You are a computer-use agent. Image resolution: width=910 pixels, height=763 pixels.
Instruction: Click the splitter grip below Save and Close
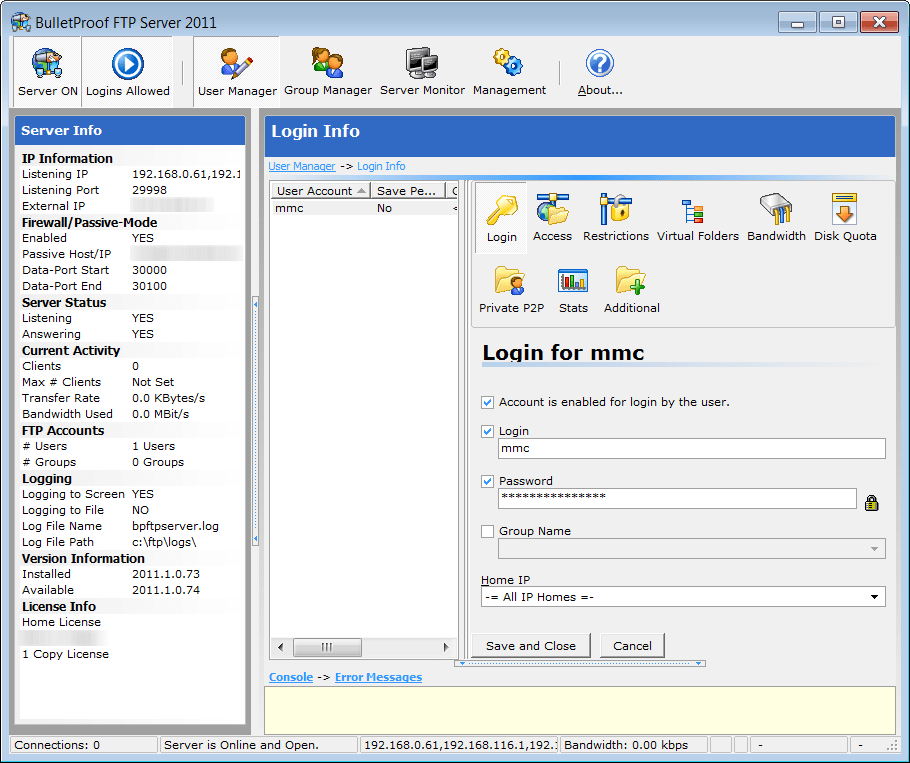[x=580, y=663]
